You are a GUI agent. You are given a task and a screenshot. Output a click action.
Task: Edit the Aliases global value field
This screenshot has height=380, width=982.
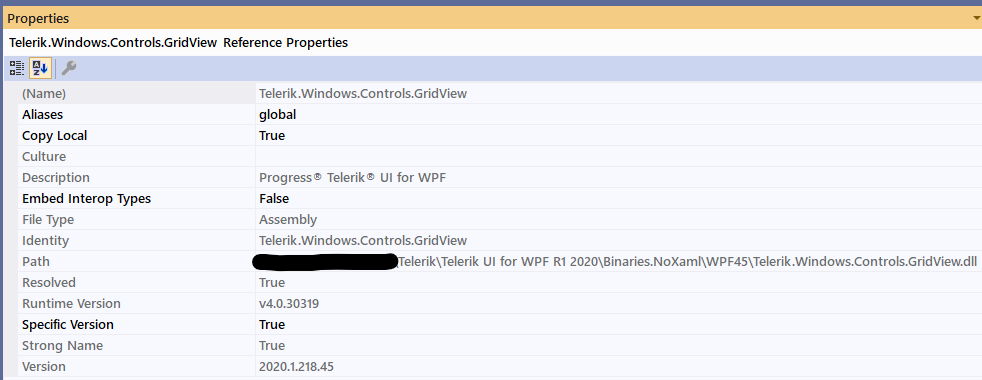pos(619,115)
